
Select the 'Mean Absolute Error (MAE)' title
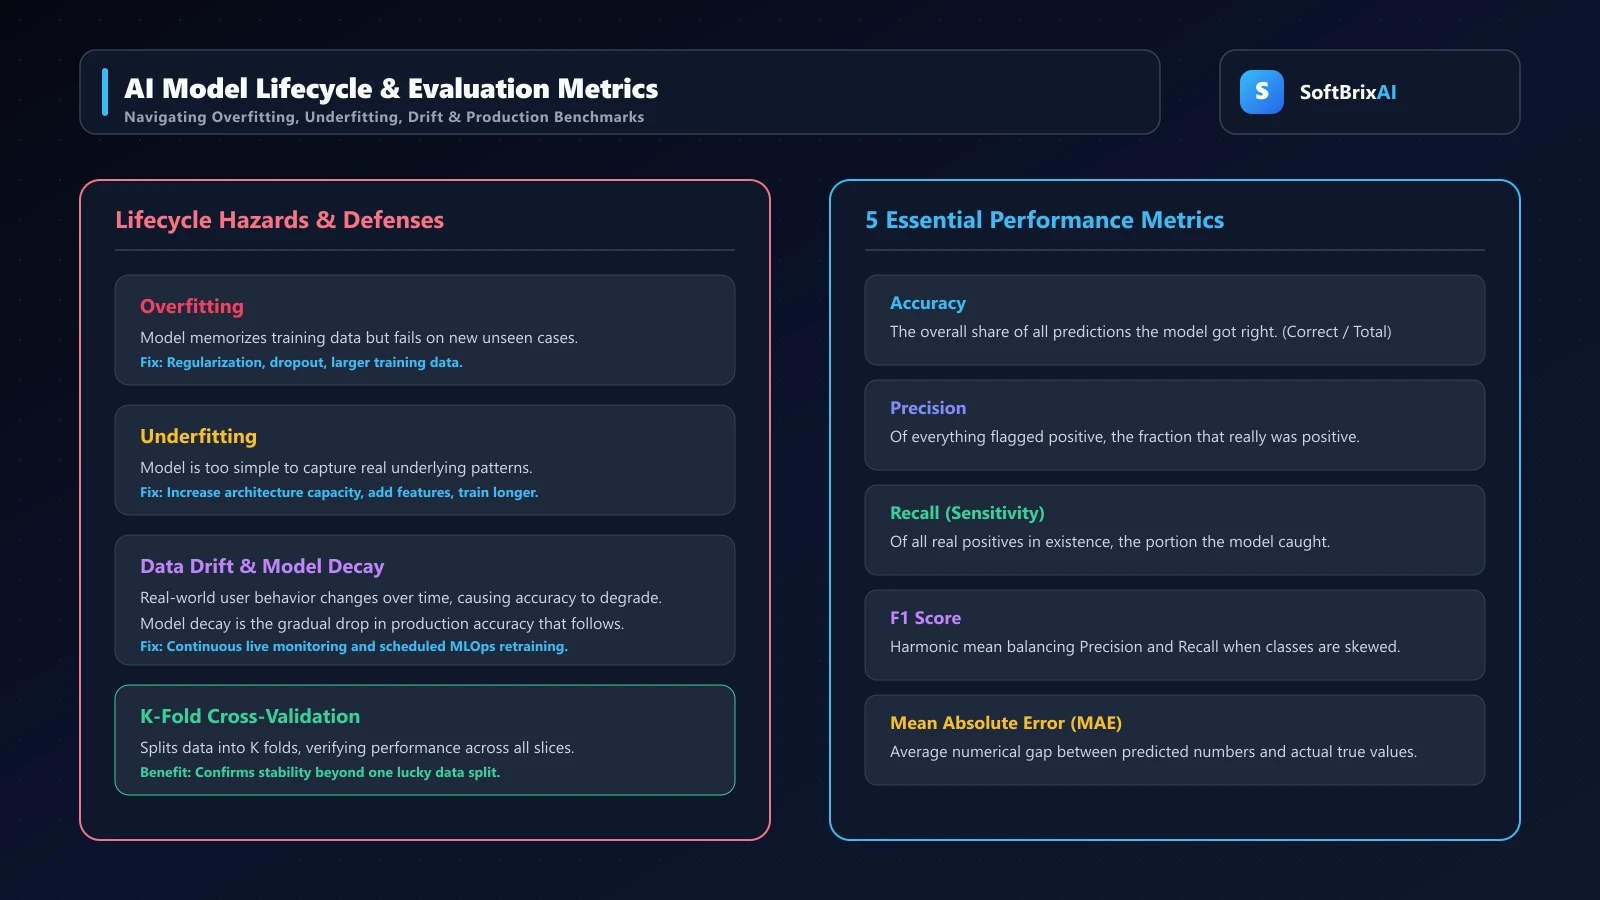point(1006,723)
